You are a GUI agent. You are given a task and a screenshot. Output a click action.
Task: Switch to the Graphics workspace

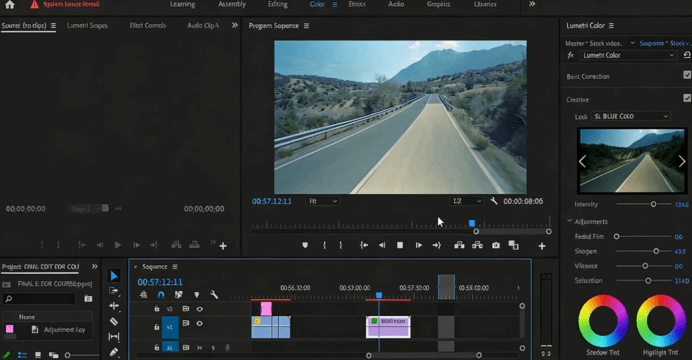coord(438,4)
